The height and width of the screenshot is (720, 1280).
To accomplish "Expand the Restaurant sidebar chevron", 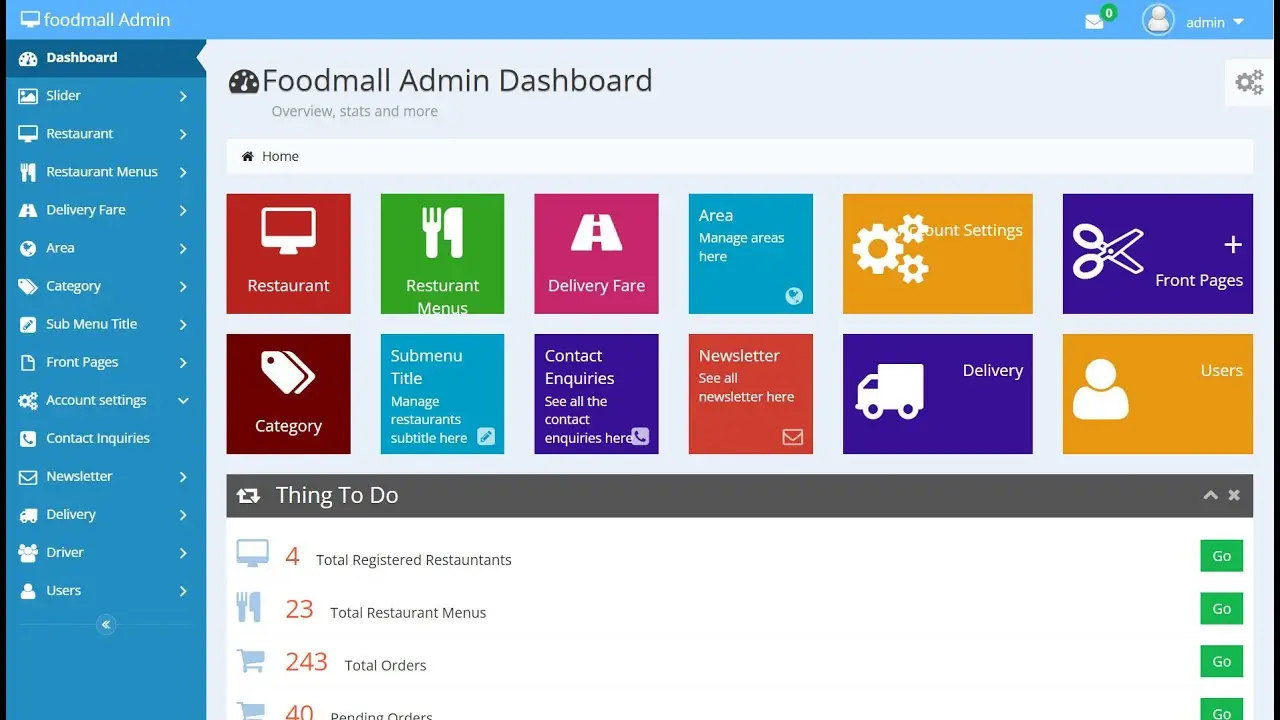I will [x=183, y=134].
